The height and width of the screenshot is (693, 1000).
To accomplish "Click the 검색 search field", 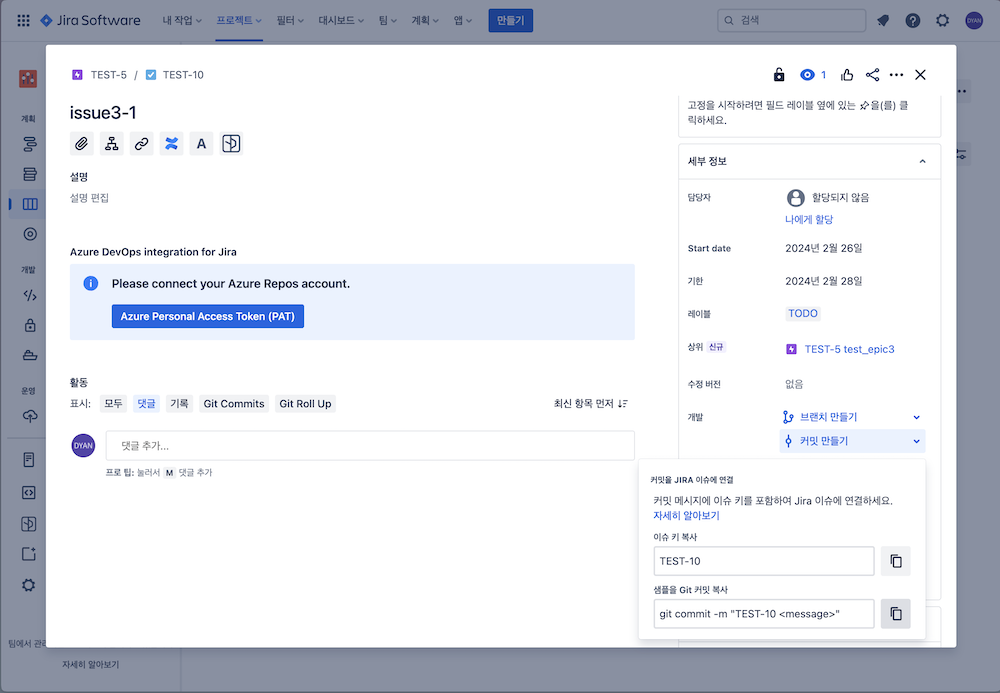I will coord(791,20).
